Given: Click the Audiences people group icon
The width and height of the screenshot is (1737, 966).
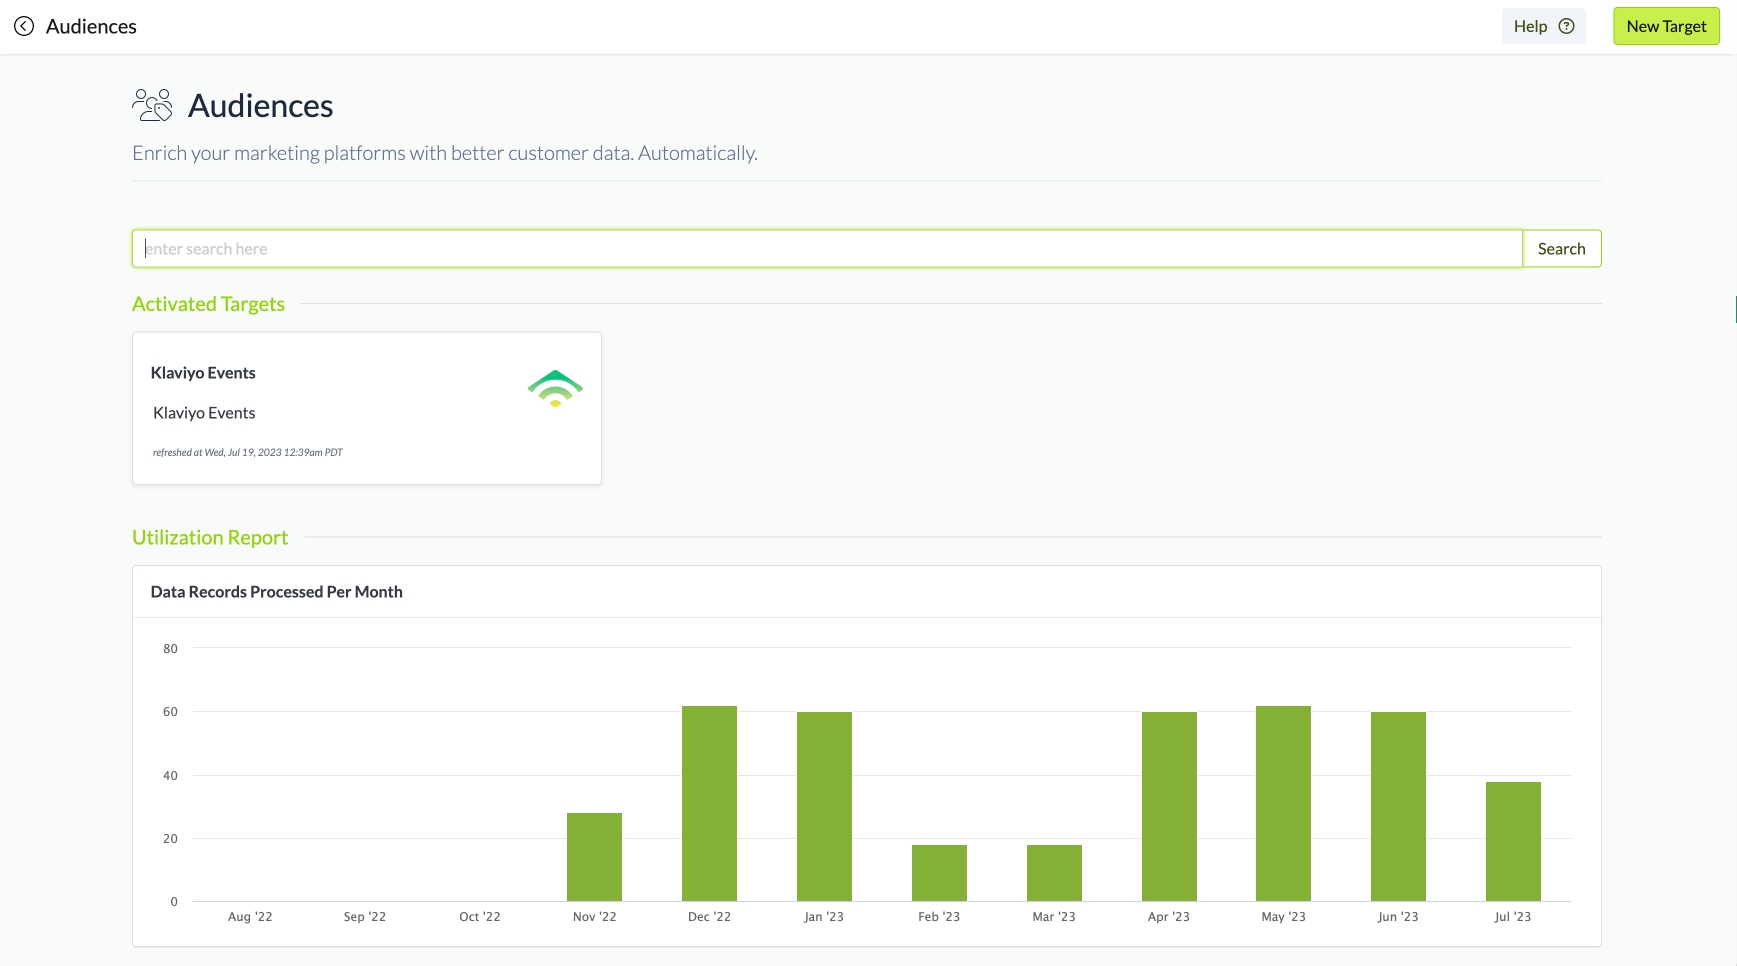Looking at the screenshot, I should (152, 105).
